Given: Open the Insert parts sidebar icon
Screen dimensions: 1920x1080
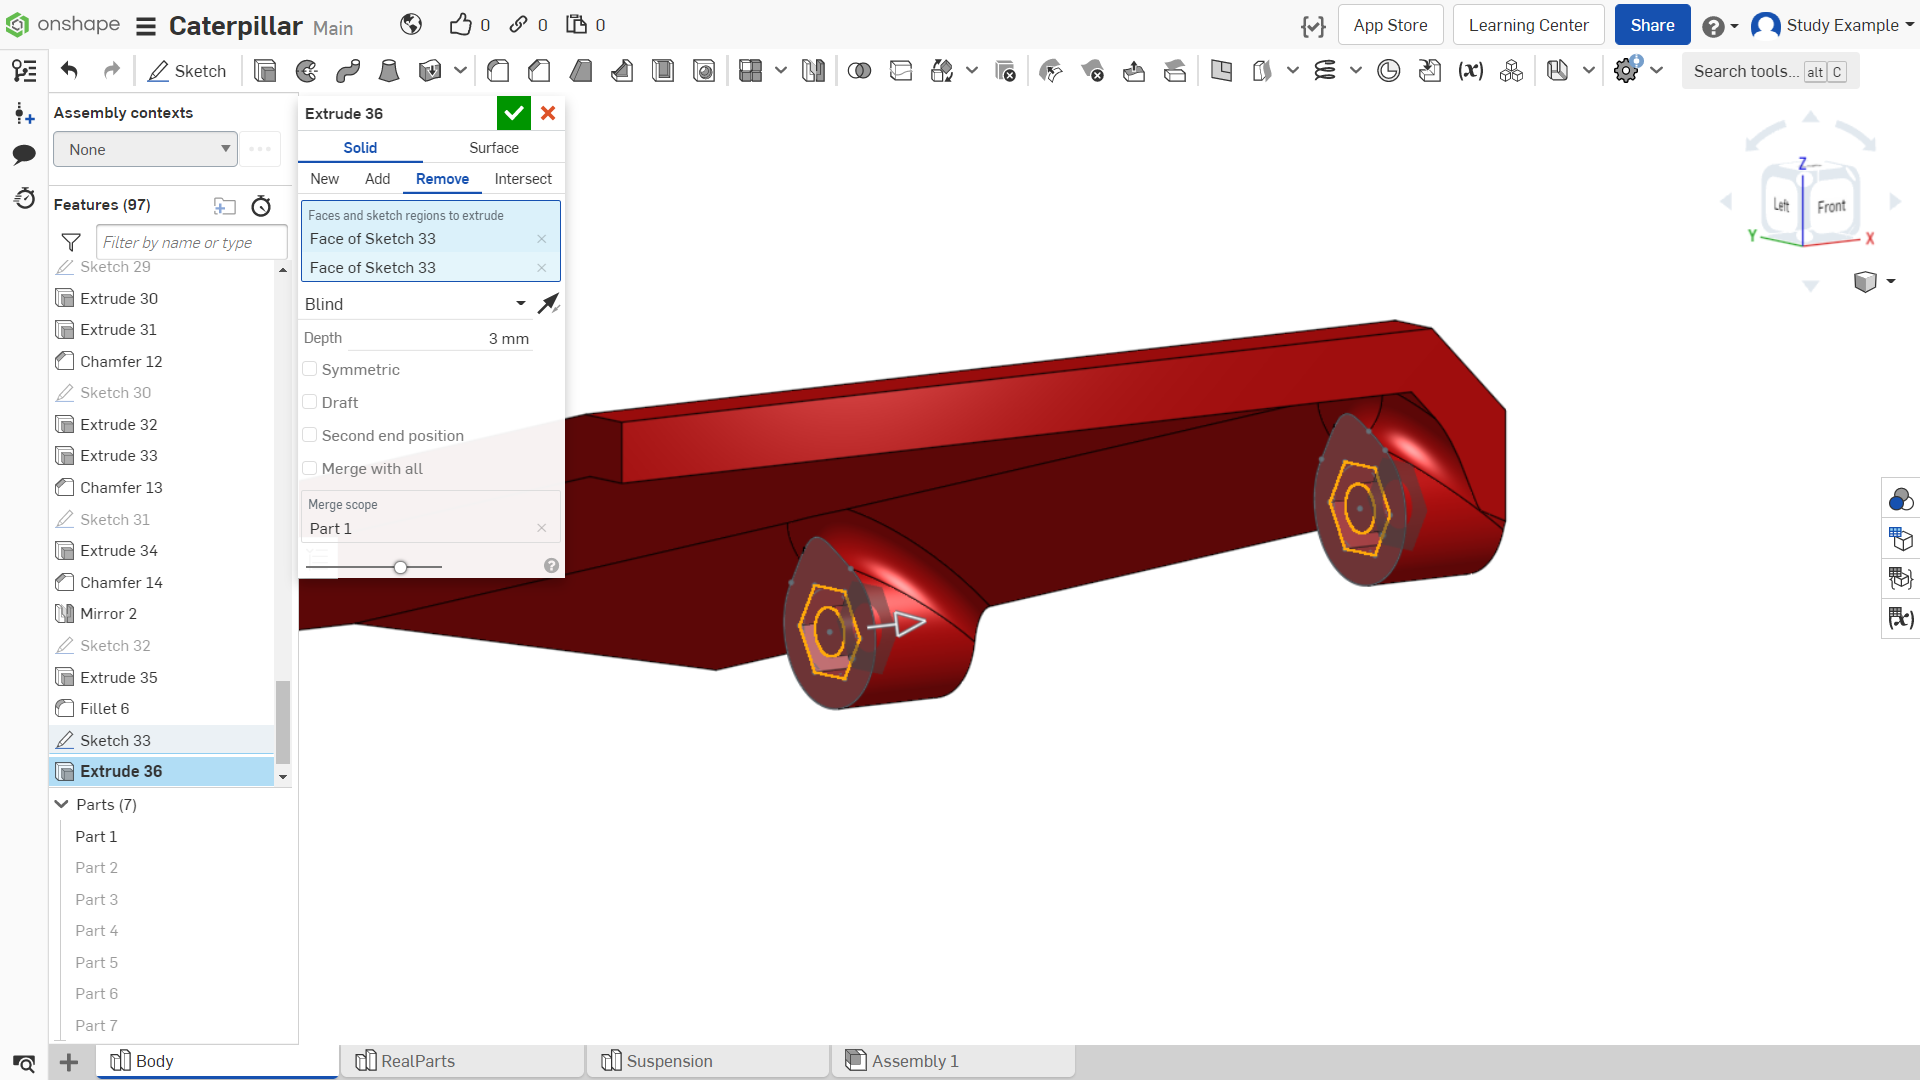Looking at the screenshot, I should click(24, 113).
